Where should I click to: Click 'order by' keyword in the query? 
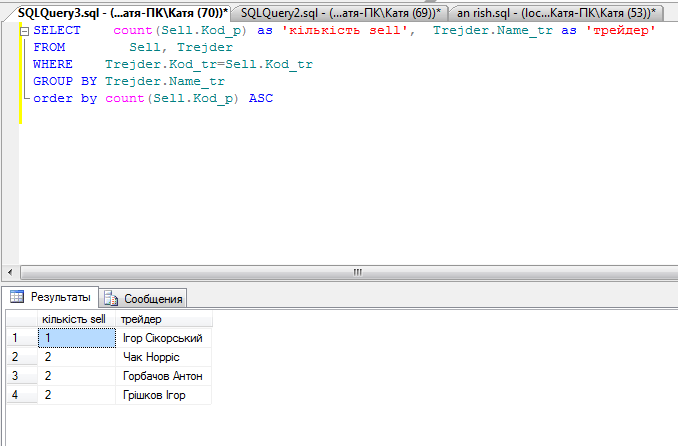pyautogui.click(x=65, y=99)
